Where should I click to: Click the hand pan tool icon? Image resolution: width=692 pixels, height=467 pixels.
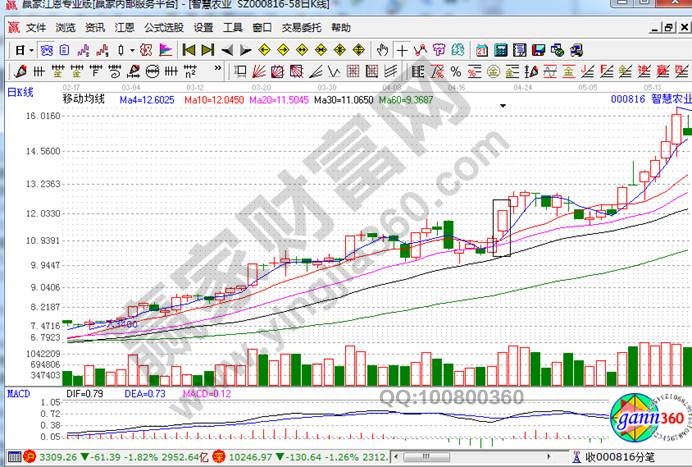click(381, 49)
